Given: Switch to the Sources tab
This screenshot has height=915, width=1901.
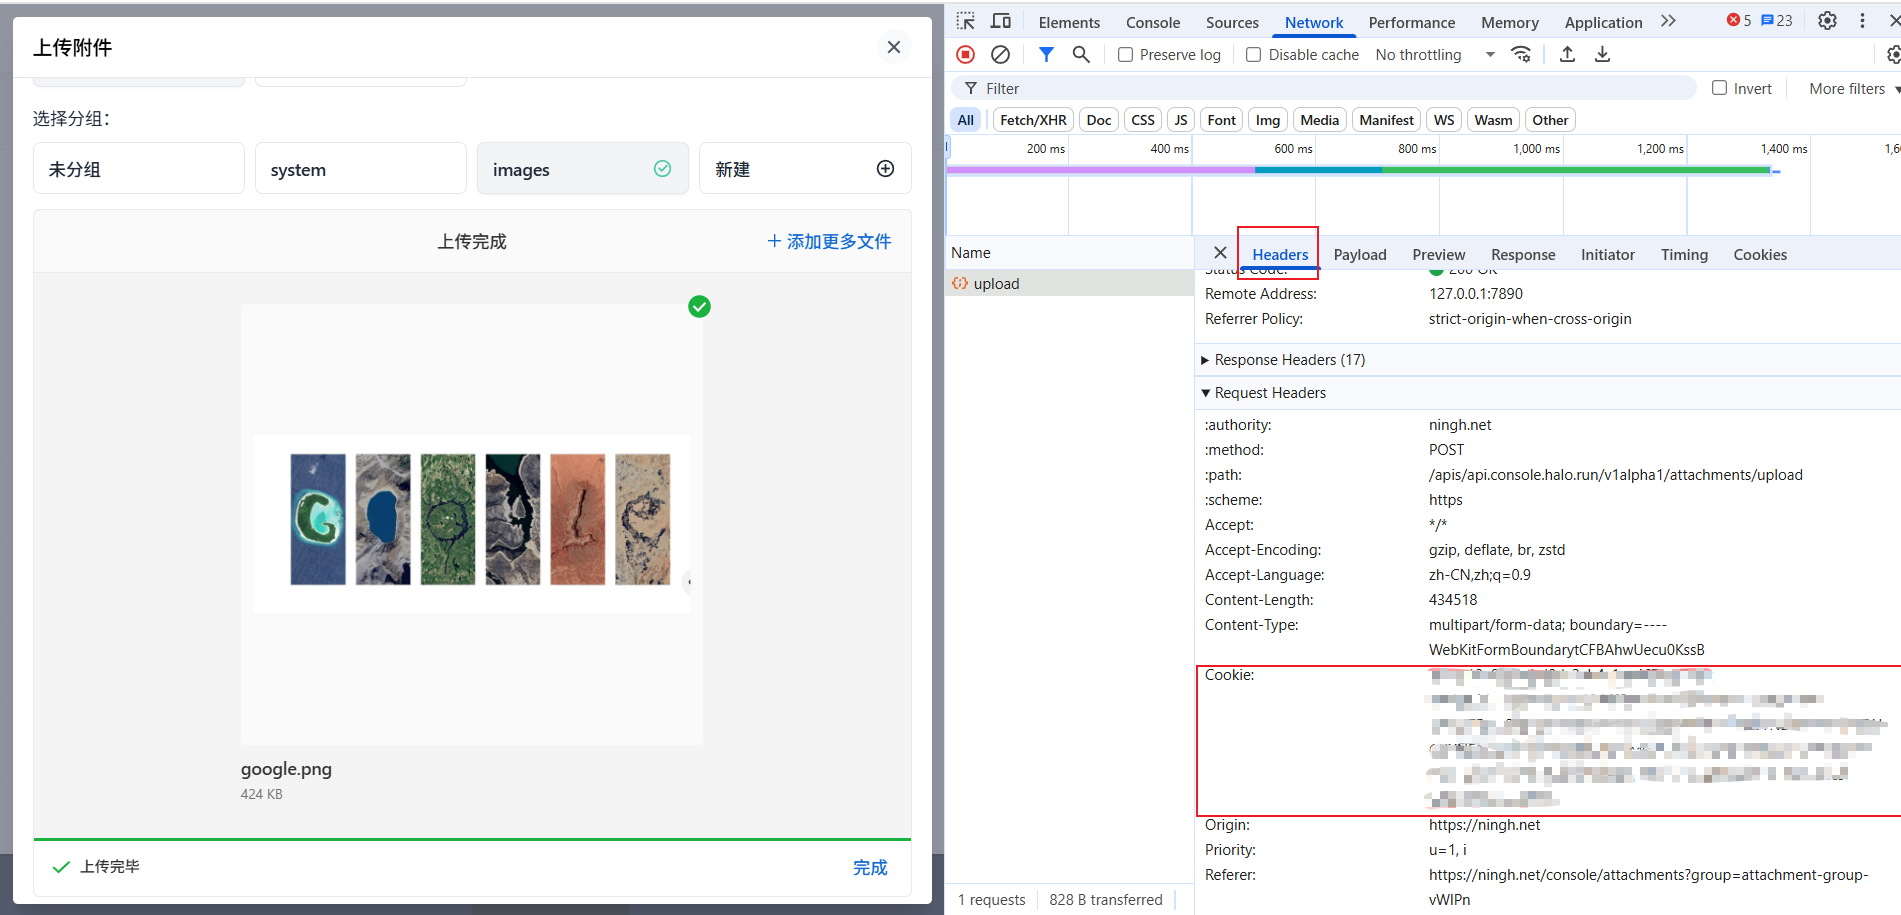Looking at the screenshot, I should tap(1232, 22).
